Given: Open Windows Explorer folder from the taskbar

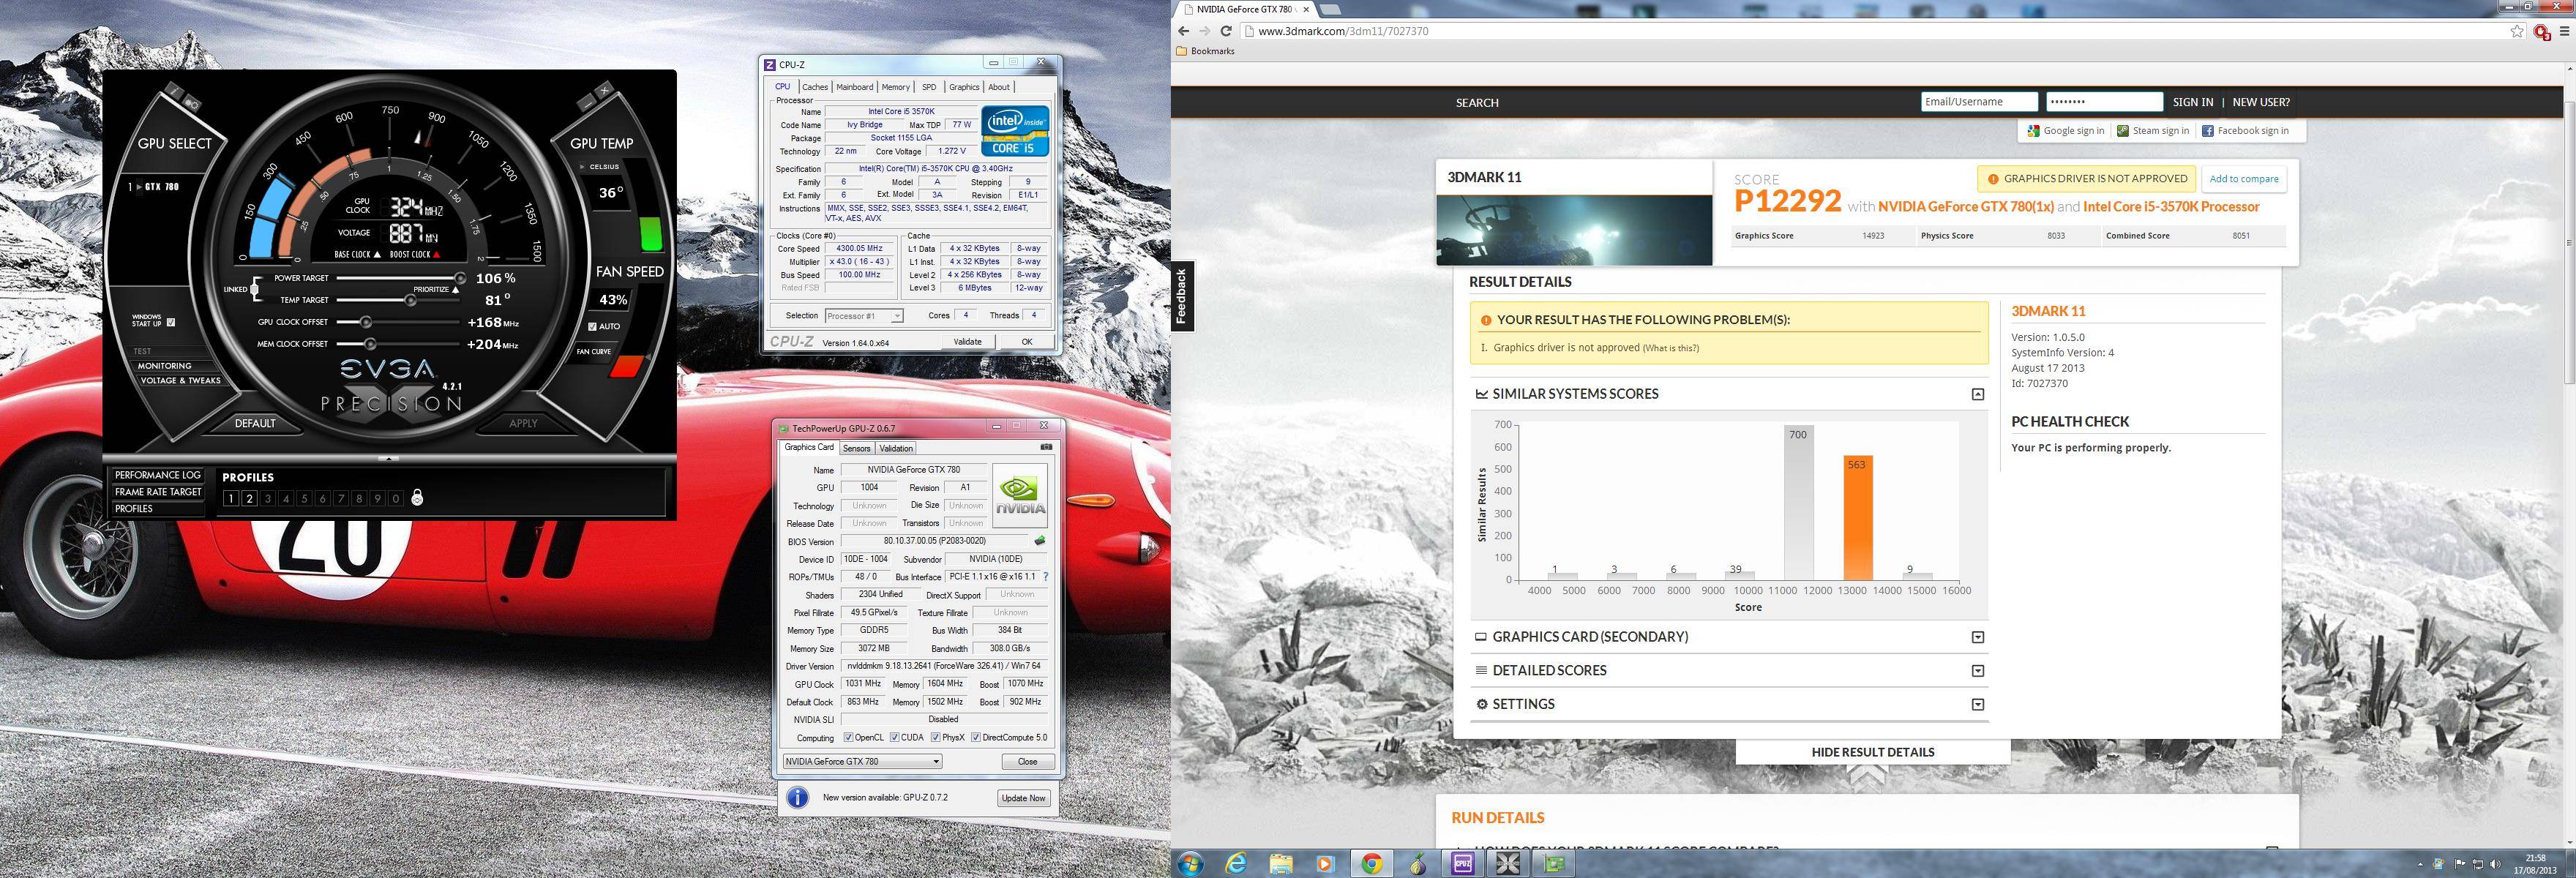Looking at the screenshot, I should coord(1282,864).
